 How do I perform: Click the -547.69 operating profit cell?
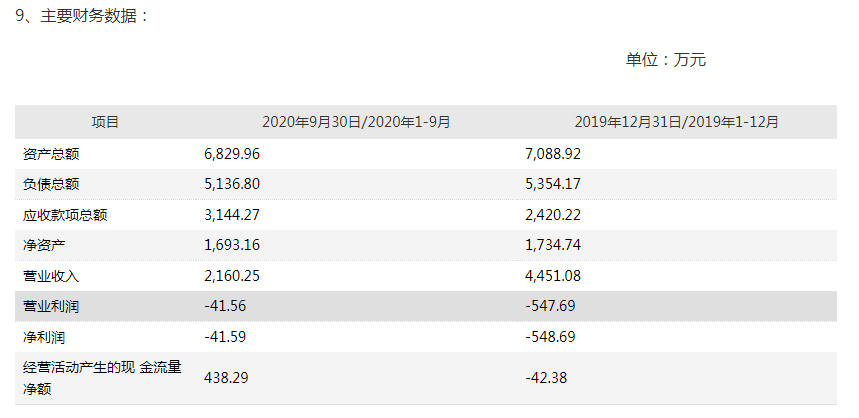point(550,305)
